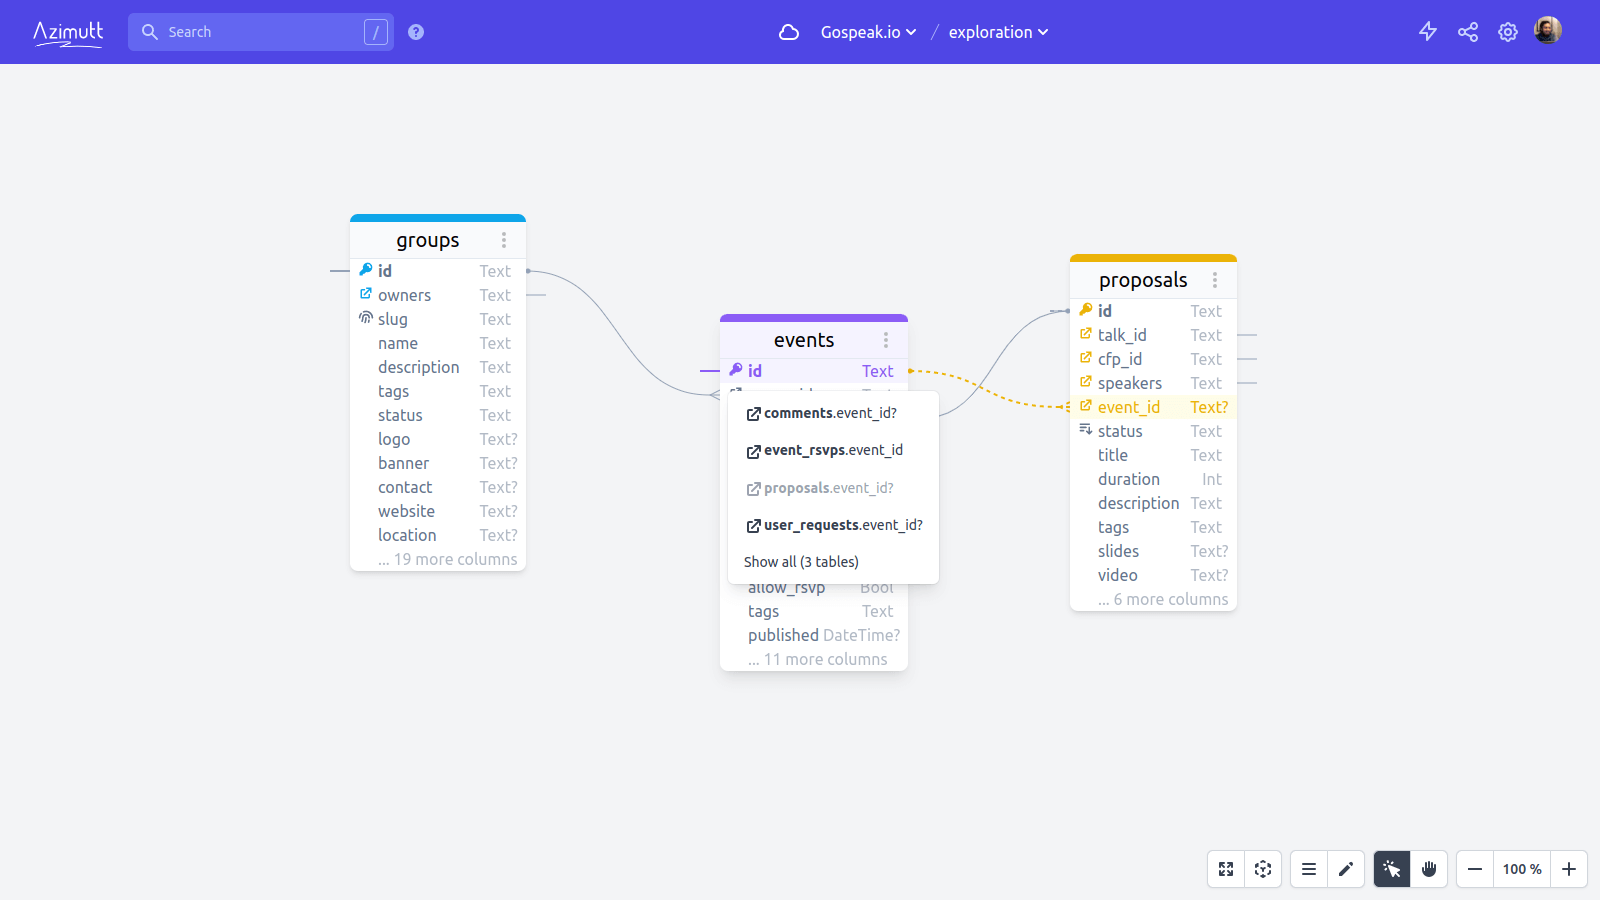
Task: Open the proposals table options menu
Action: tap(1215, 280)
